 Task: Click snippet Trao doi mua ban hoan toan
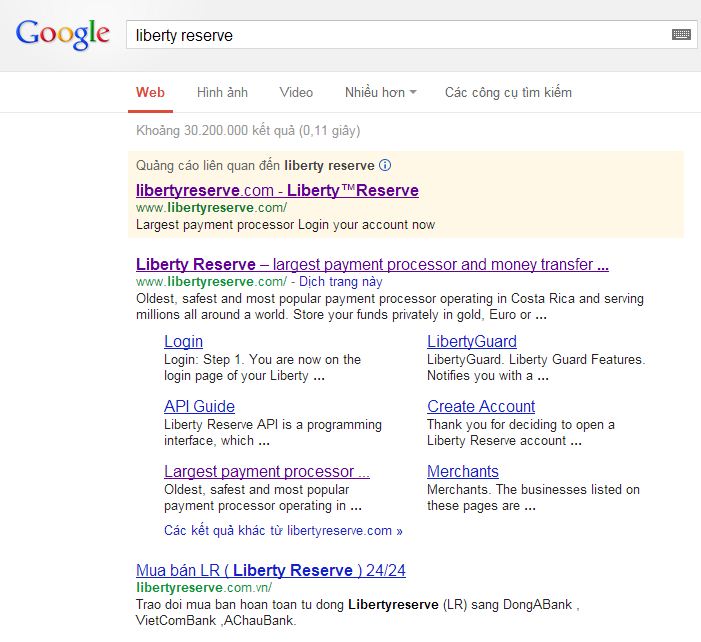pyautogui.click(x=358, y=612)
